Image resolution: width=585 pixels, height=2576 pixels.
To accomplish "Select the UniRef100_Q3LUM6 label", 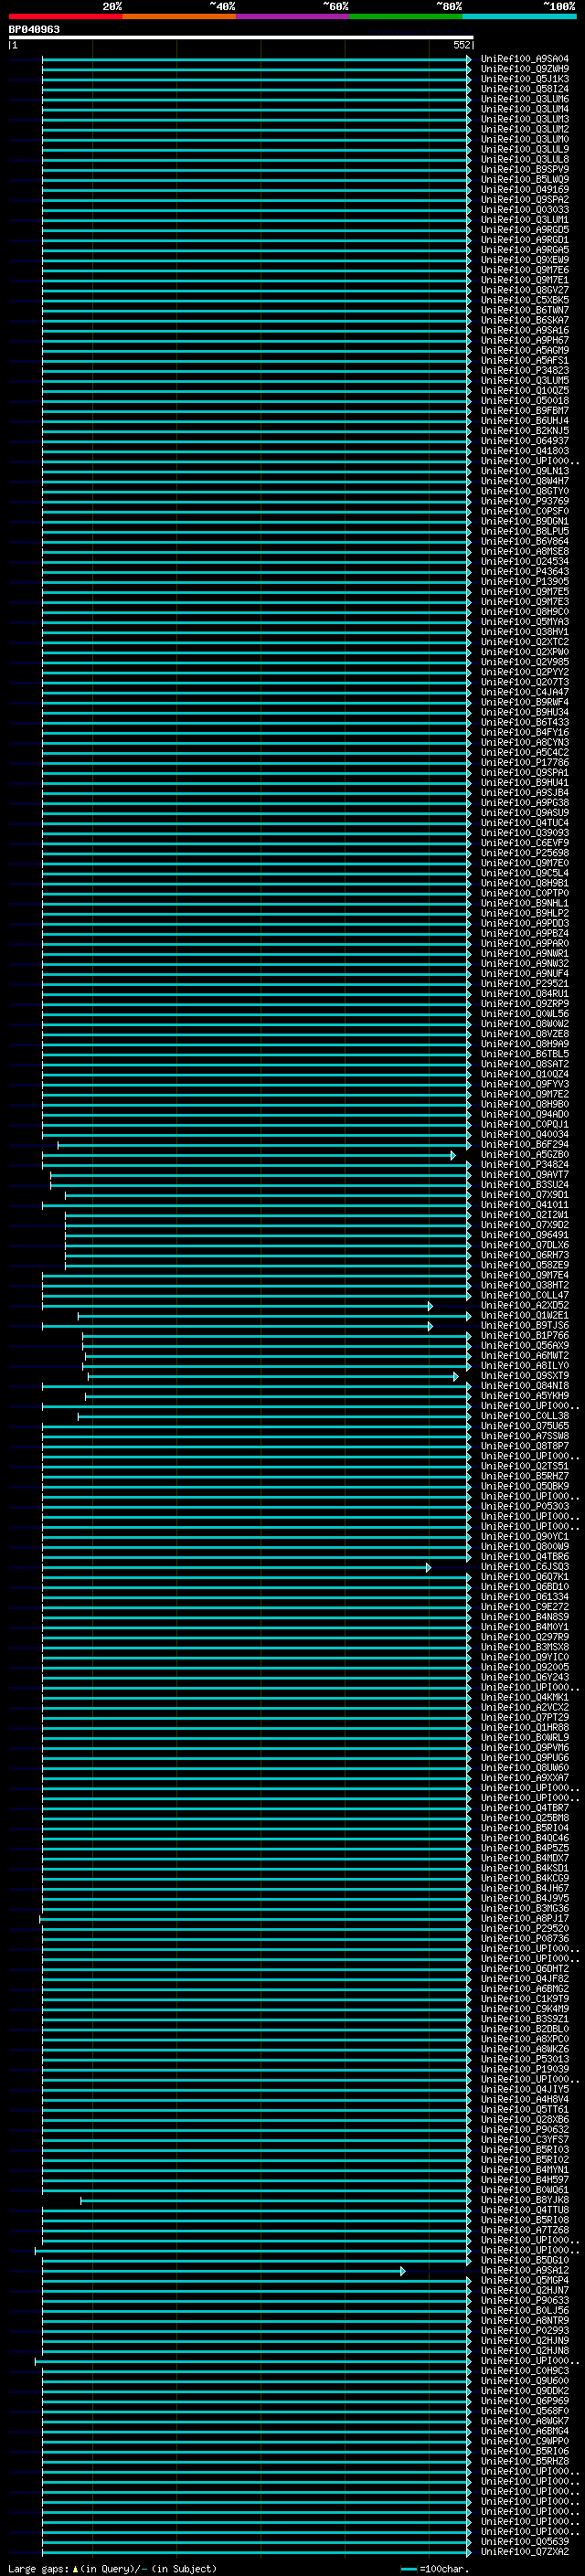I will click(525, 99).
